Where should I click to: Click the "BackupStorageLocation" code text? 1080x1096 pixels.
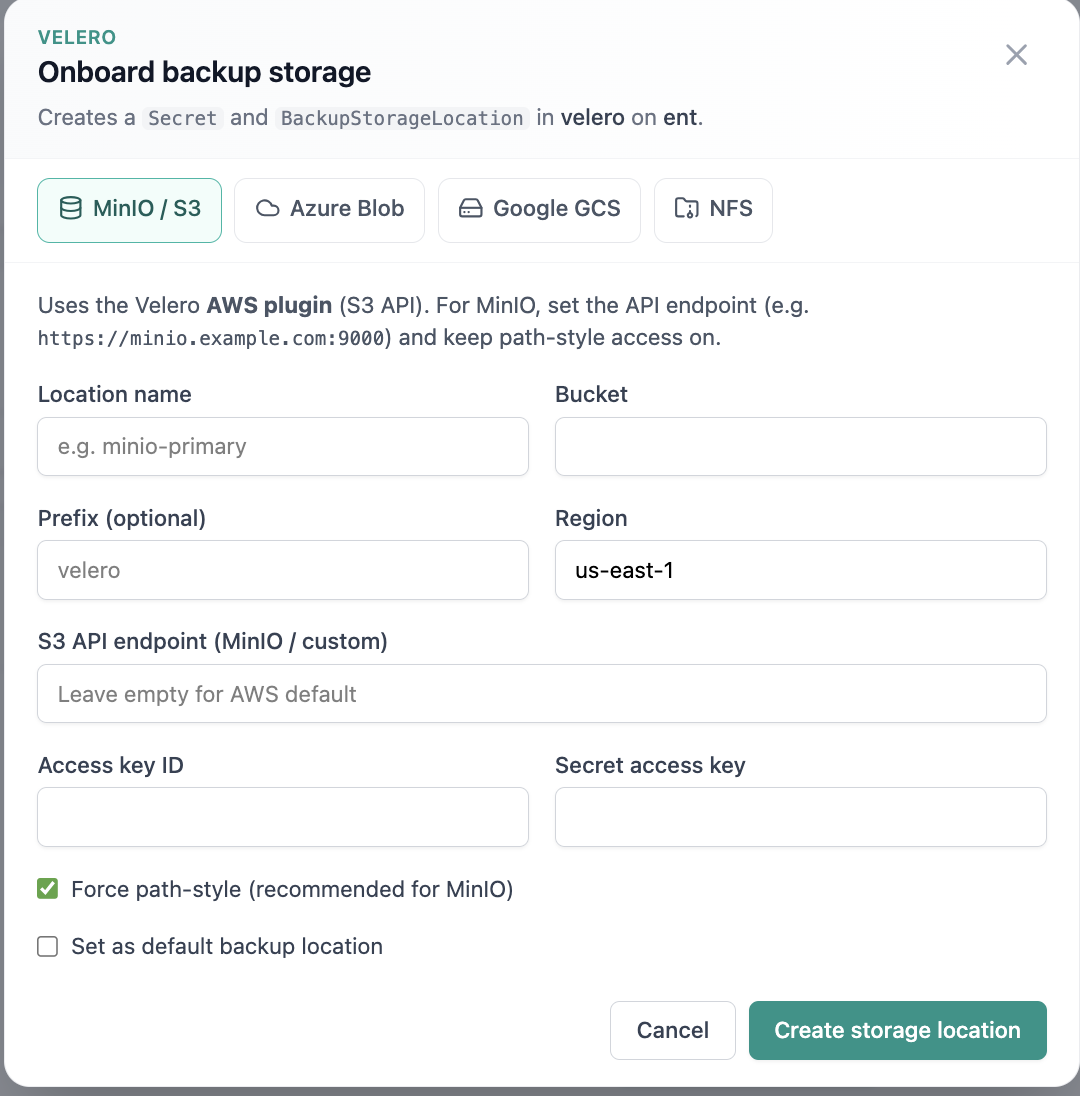(x=402, y=118)
